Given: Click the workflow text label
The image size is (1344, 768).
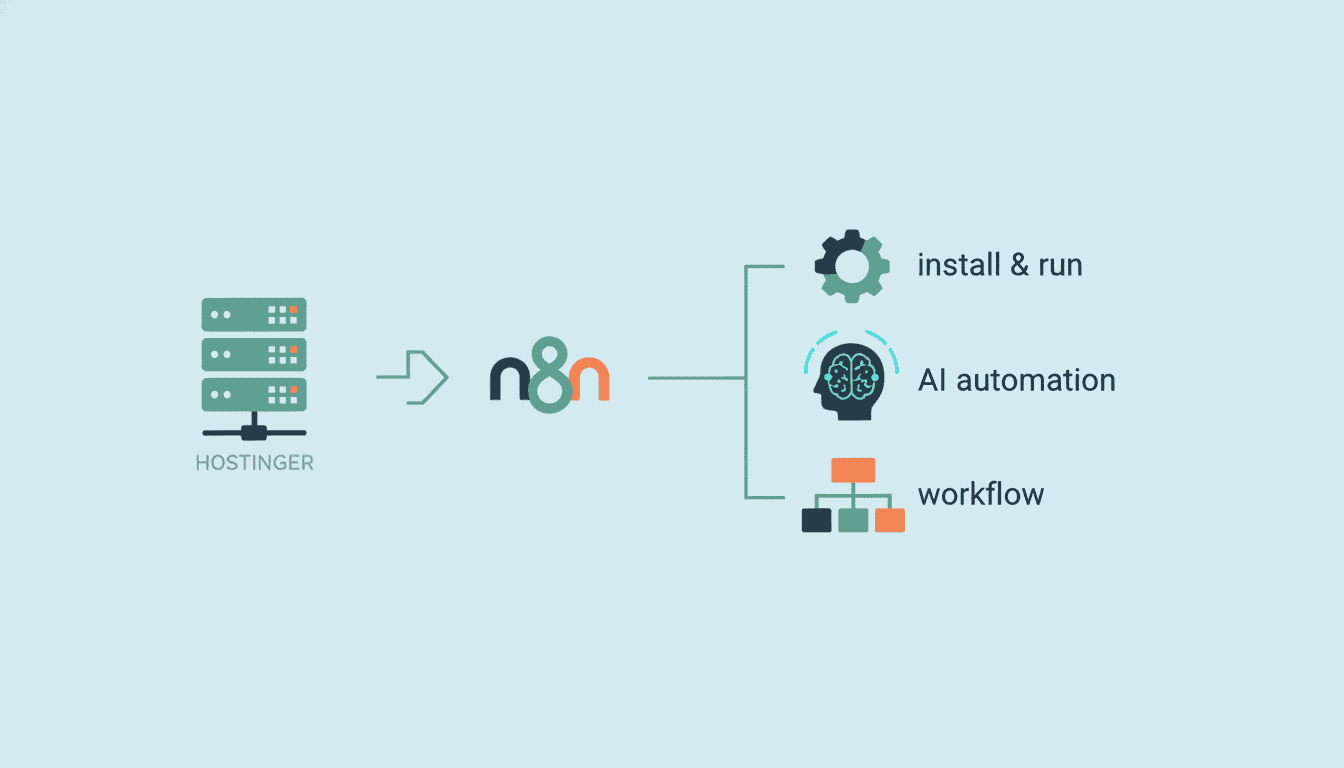Looking at the screenshot, I should point(982,494).
